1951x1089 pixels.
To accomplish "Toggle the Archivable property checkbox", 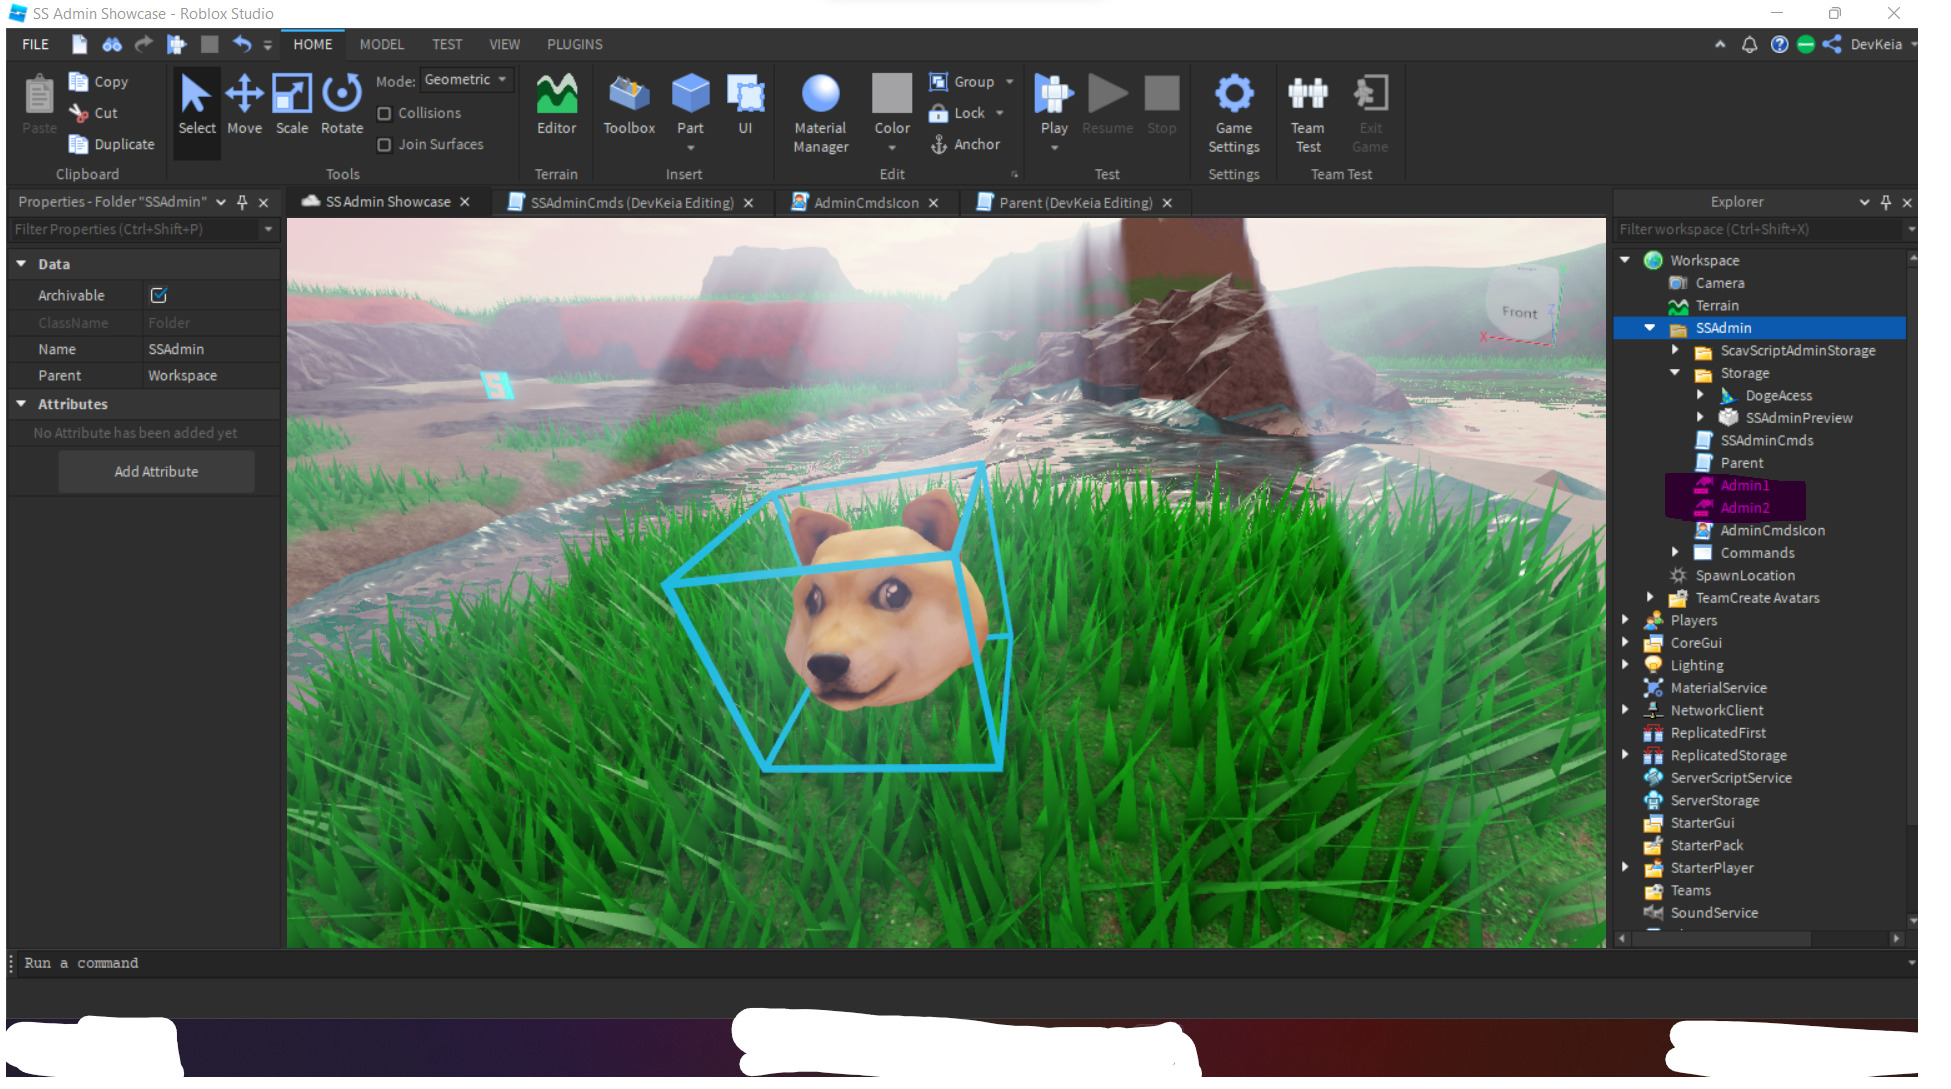I will (158, 295).
